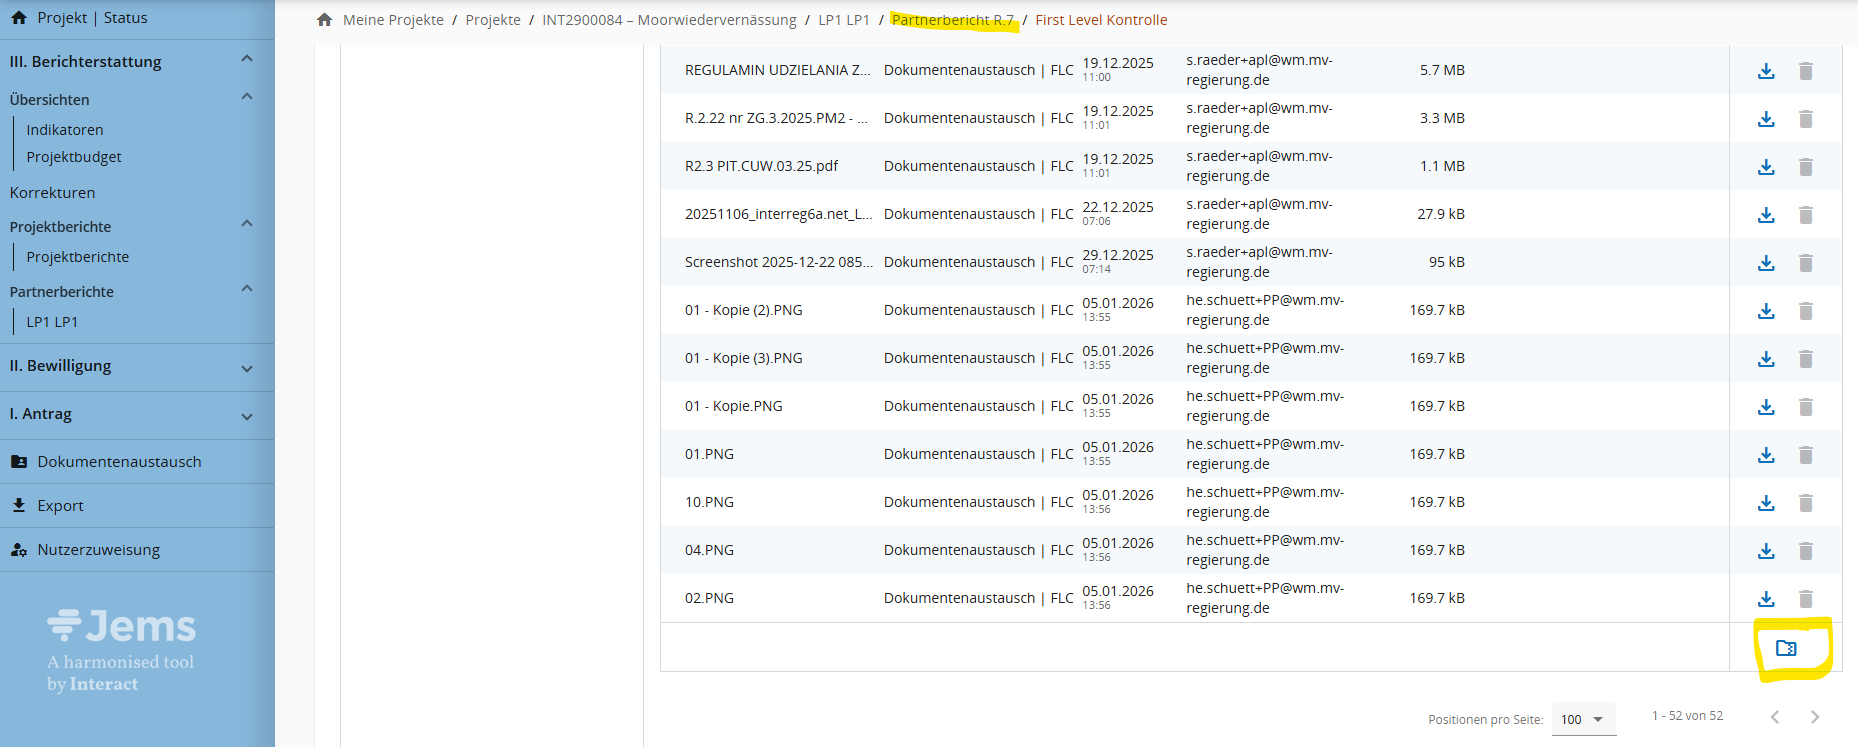The image size is (1858, 747).
Task: Delete the 04.PNG file
Action: pyautogui.click(x=1805, y=551)
